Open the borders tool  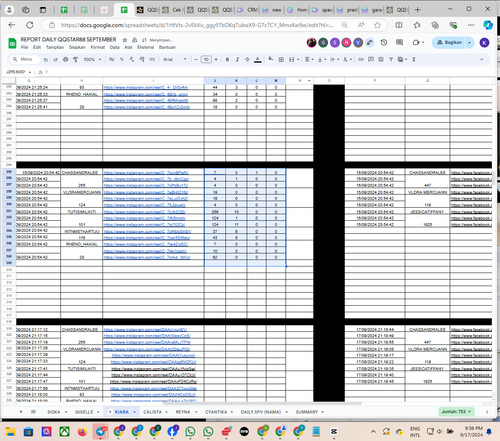tap(281, 60)
